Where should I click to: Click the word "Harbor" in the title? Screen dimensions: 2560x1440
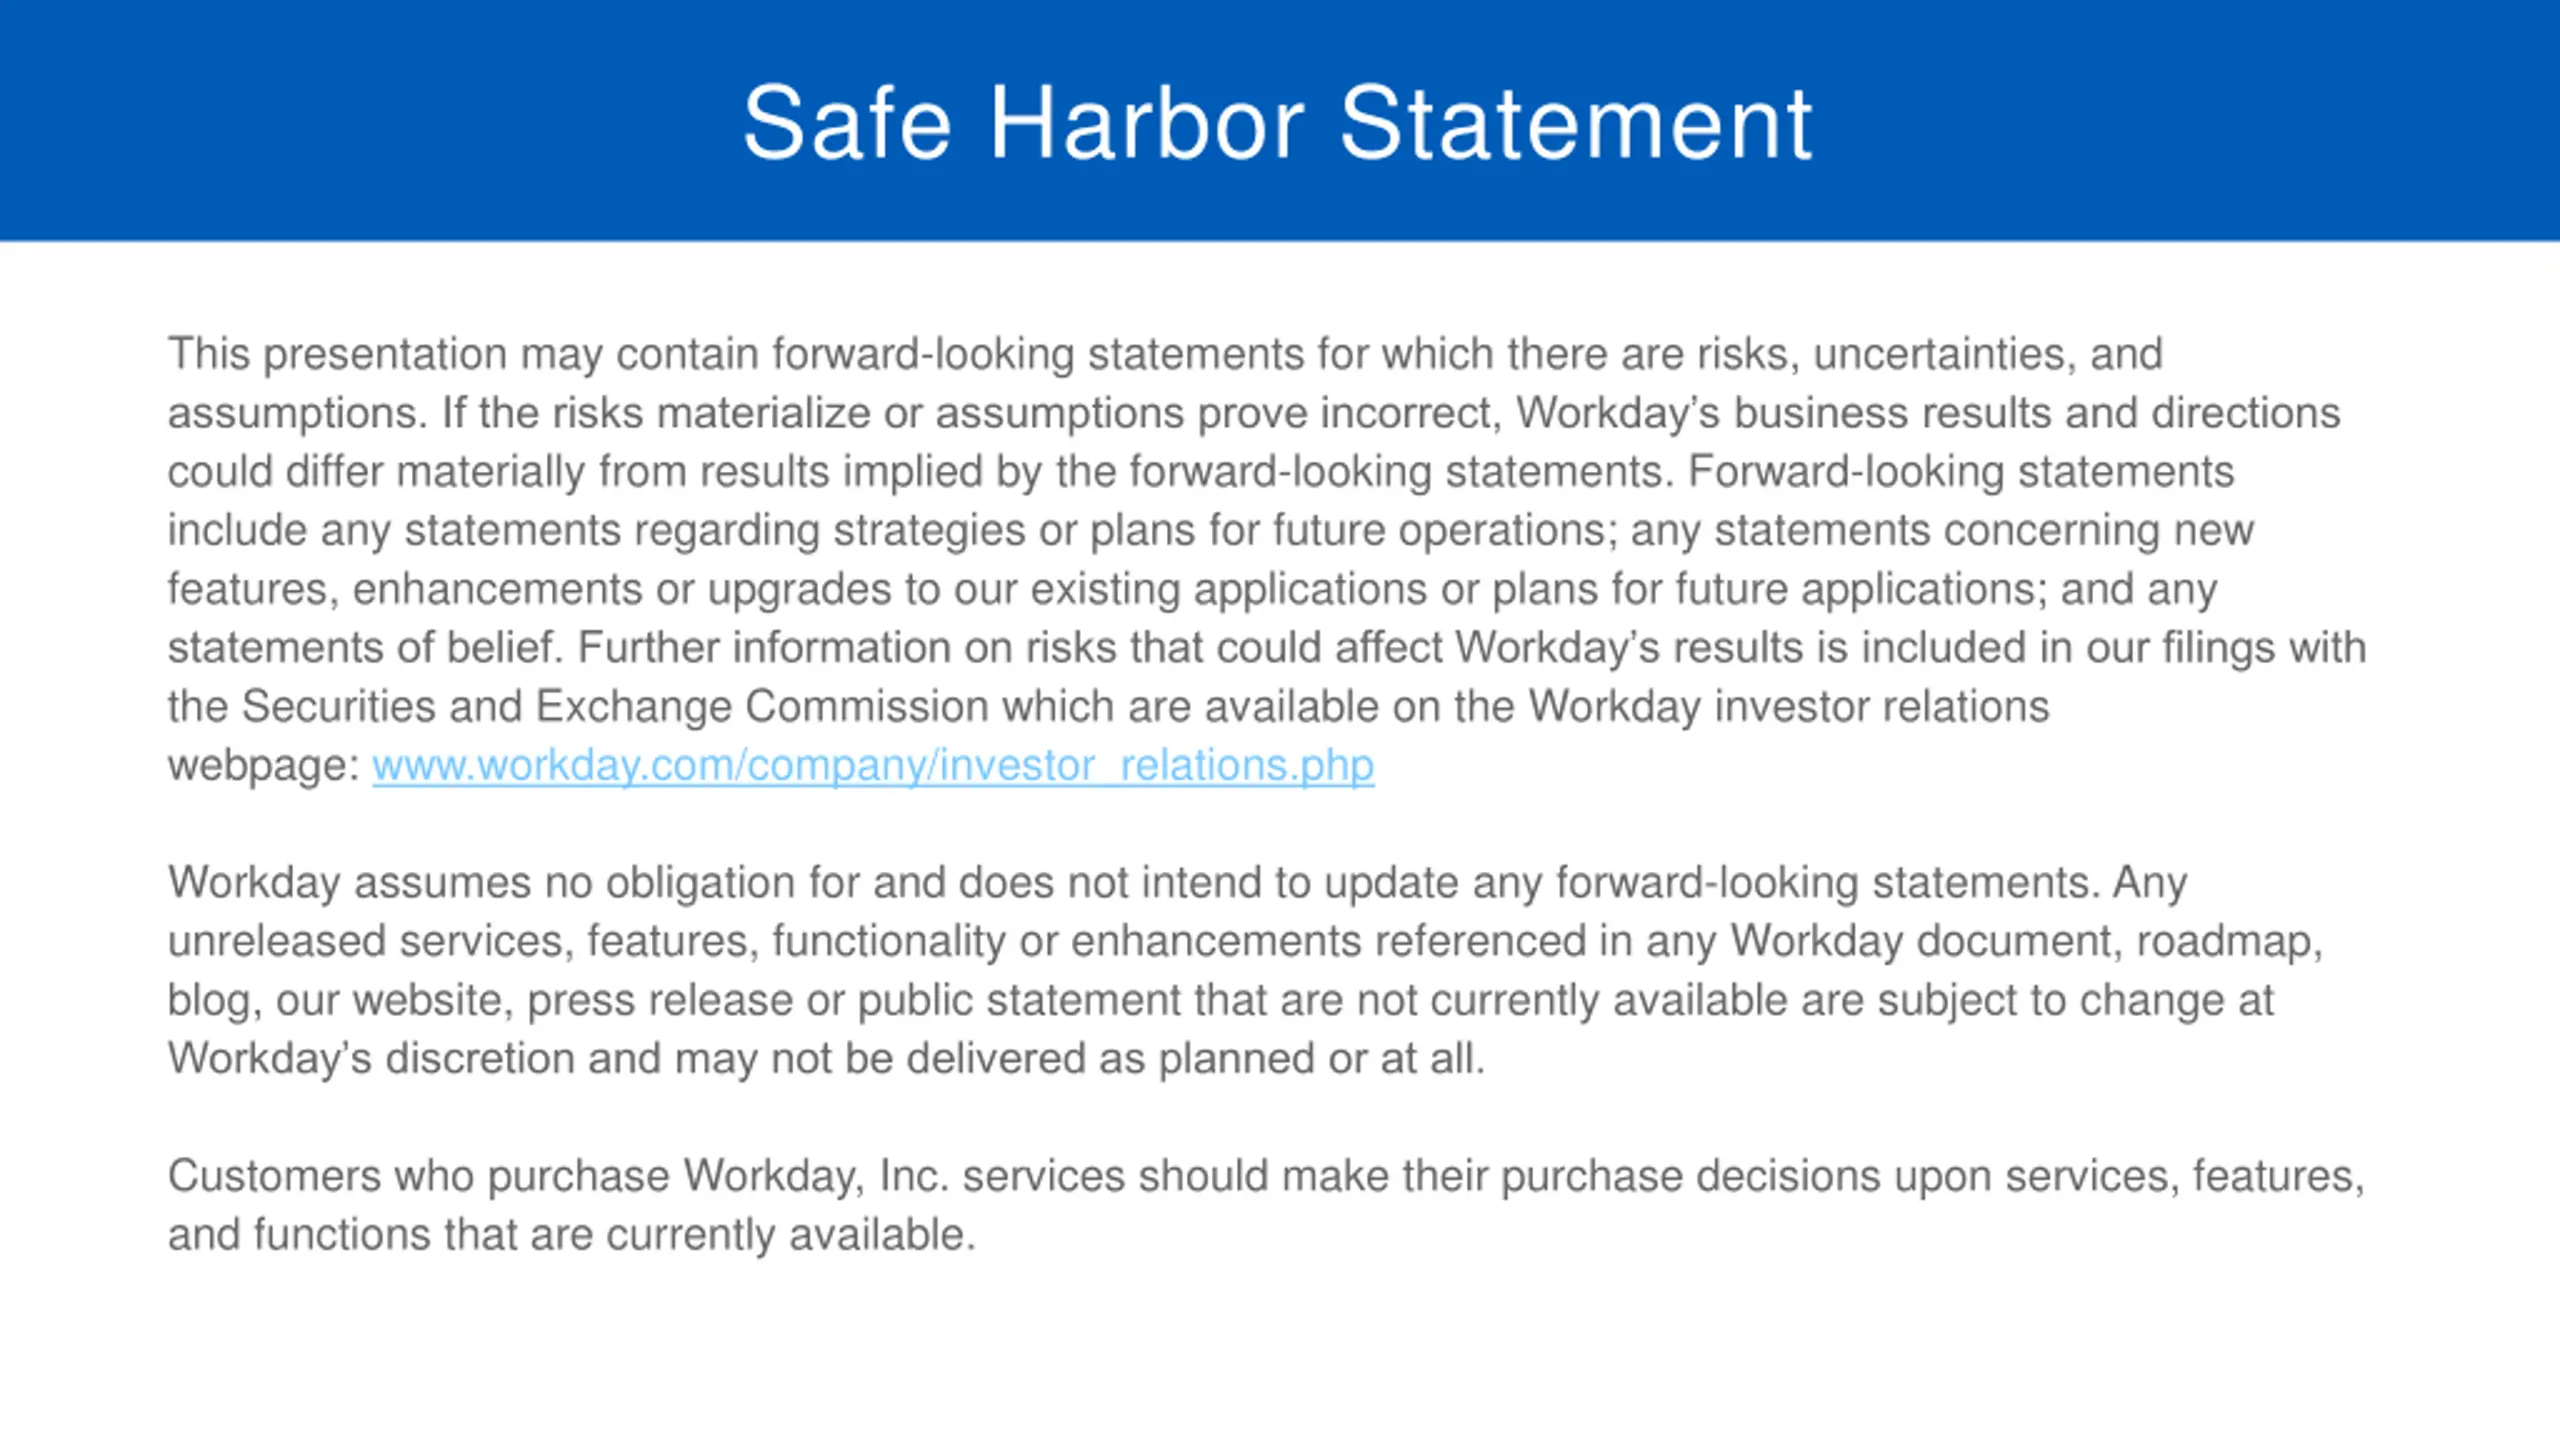pos(1147,123)
